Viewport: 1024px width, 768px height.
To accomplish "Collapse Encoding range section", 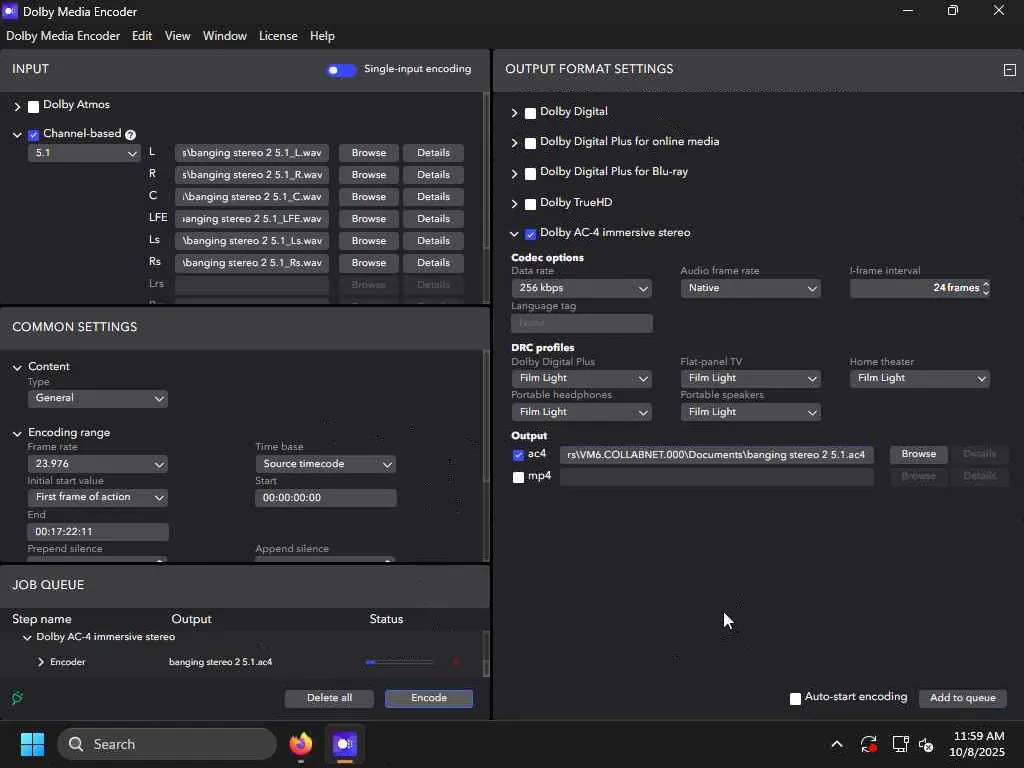I will pos(18,433).
